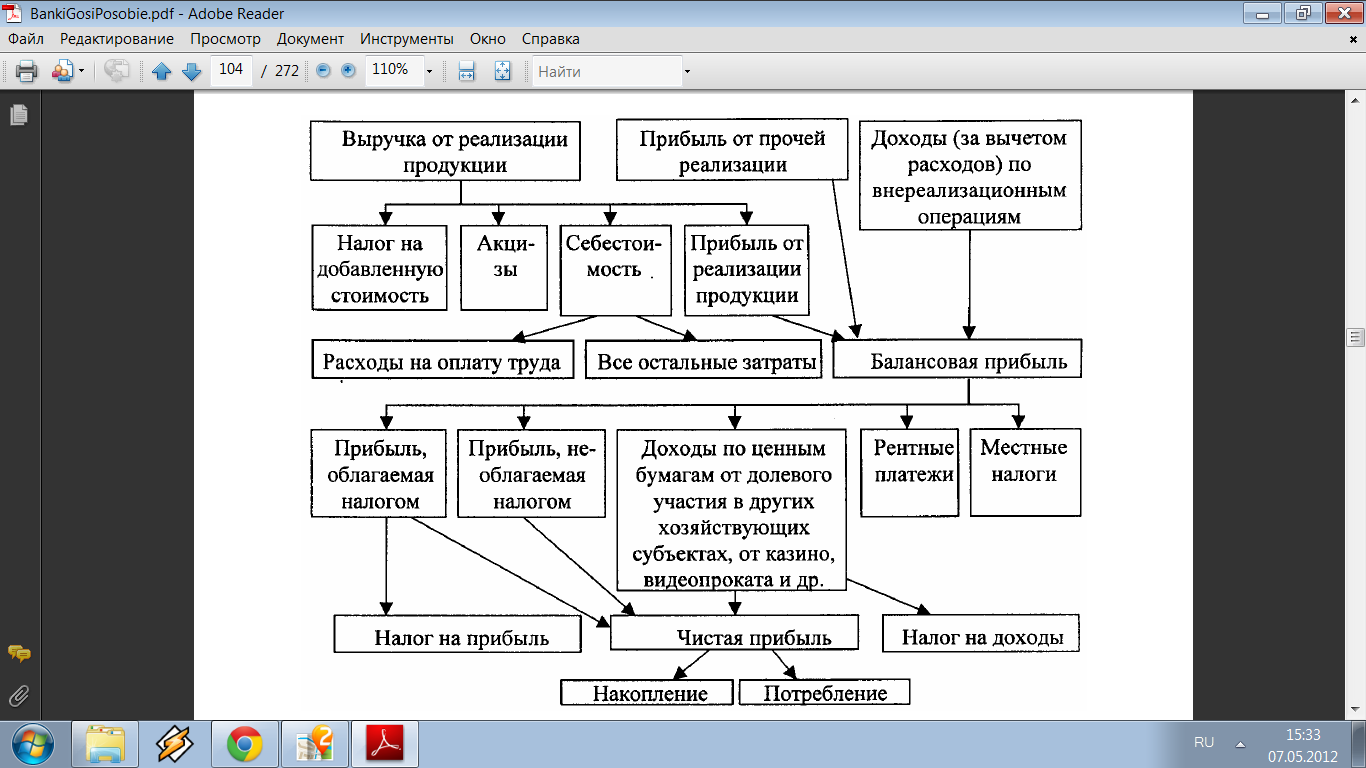This screenshot has height=768, width=1366.
Task: Open the Окно menu
Action: click(487, 39)
